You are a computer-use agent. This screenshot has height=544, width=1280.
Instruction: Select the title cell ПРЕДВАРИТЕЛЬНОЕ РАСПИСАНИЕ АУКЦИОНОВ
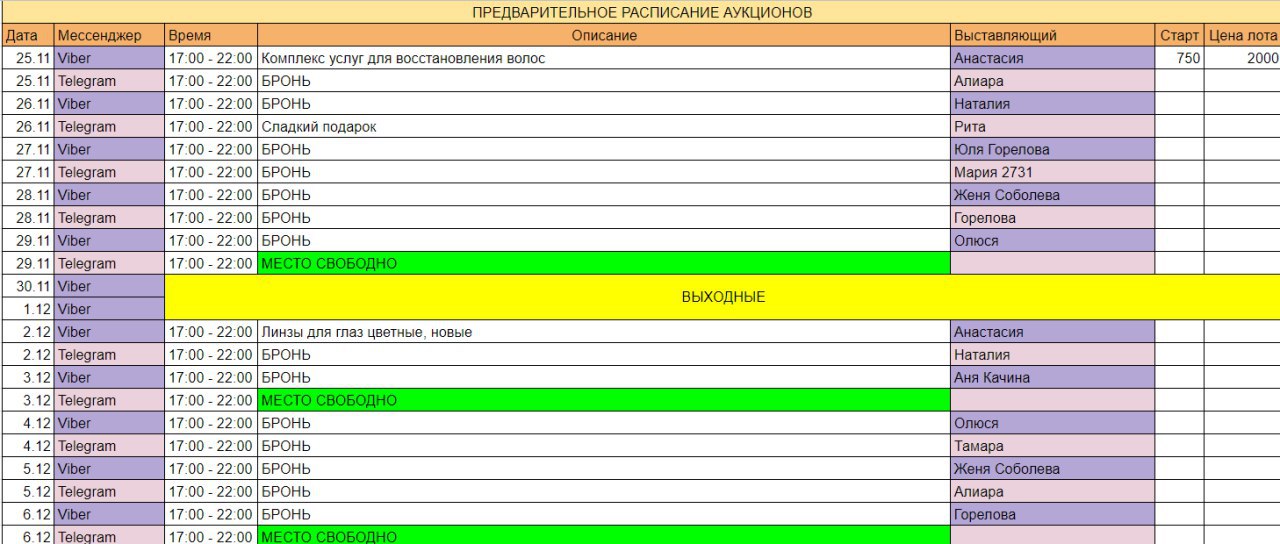(640, 12)
